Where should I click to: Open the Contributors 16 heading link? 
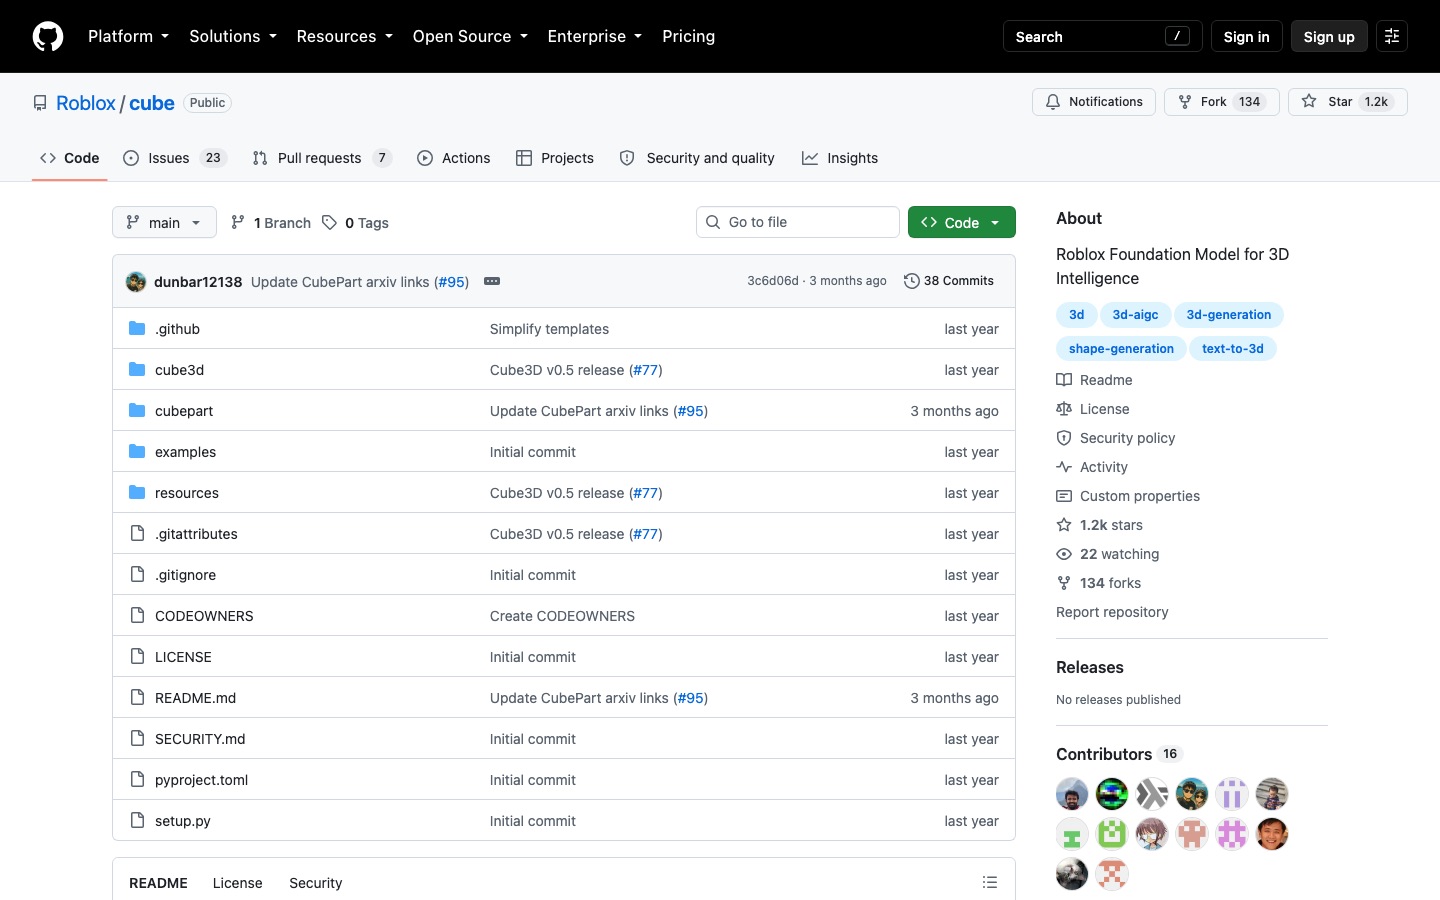[1119, 754]
